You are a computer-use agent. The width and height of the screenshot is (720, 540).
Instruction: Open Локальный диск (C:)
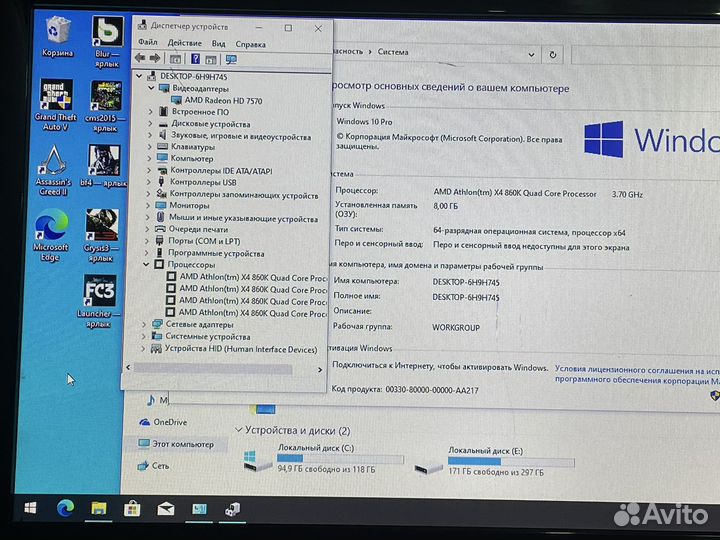pos(323,458)
